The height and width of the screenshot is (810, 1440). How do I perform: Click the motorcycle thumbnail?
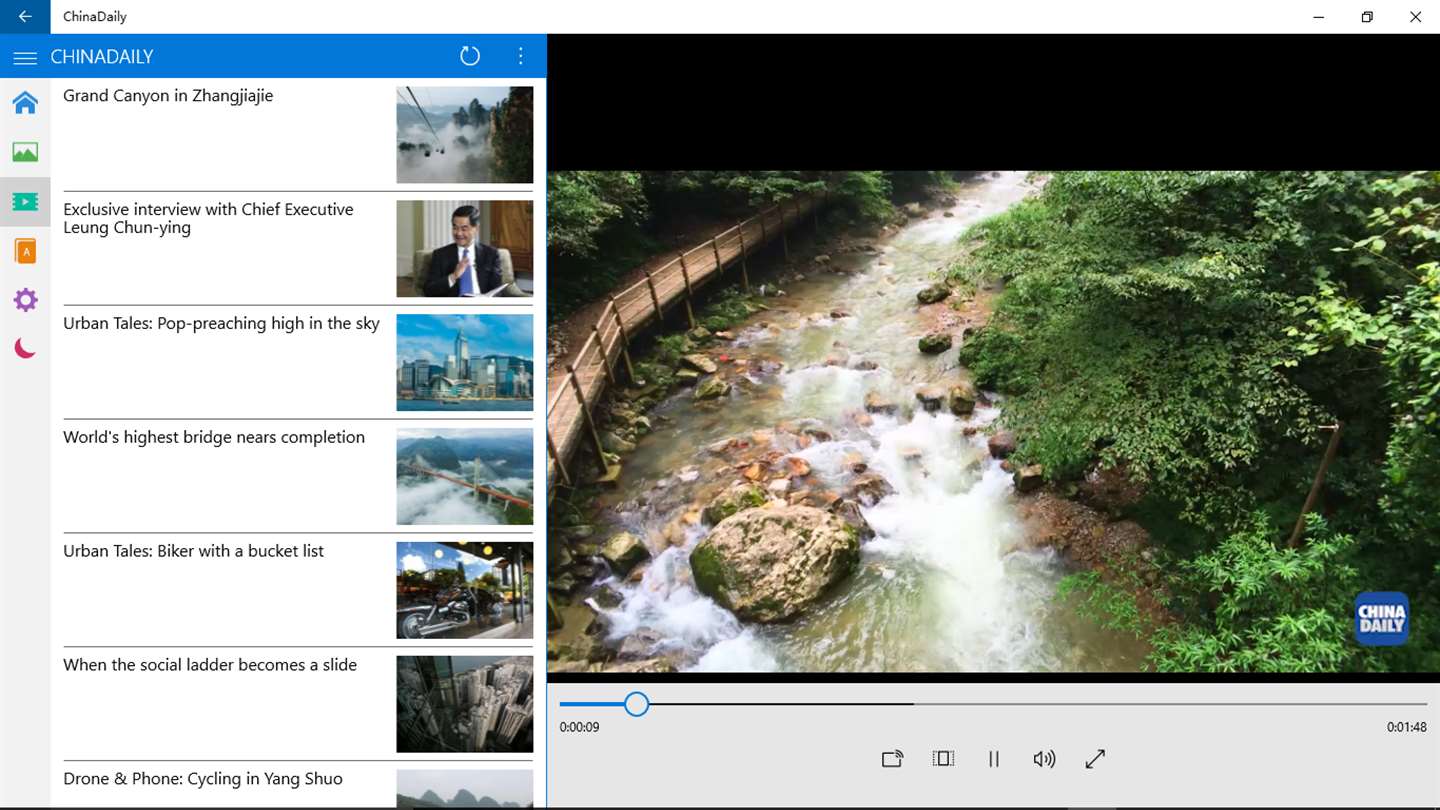465,591
